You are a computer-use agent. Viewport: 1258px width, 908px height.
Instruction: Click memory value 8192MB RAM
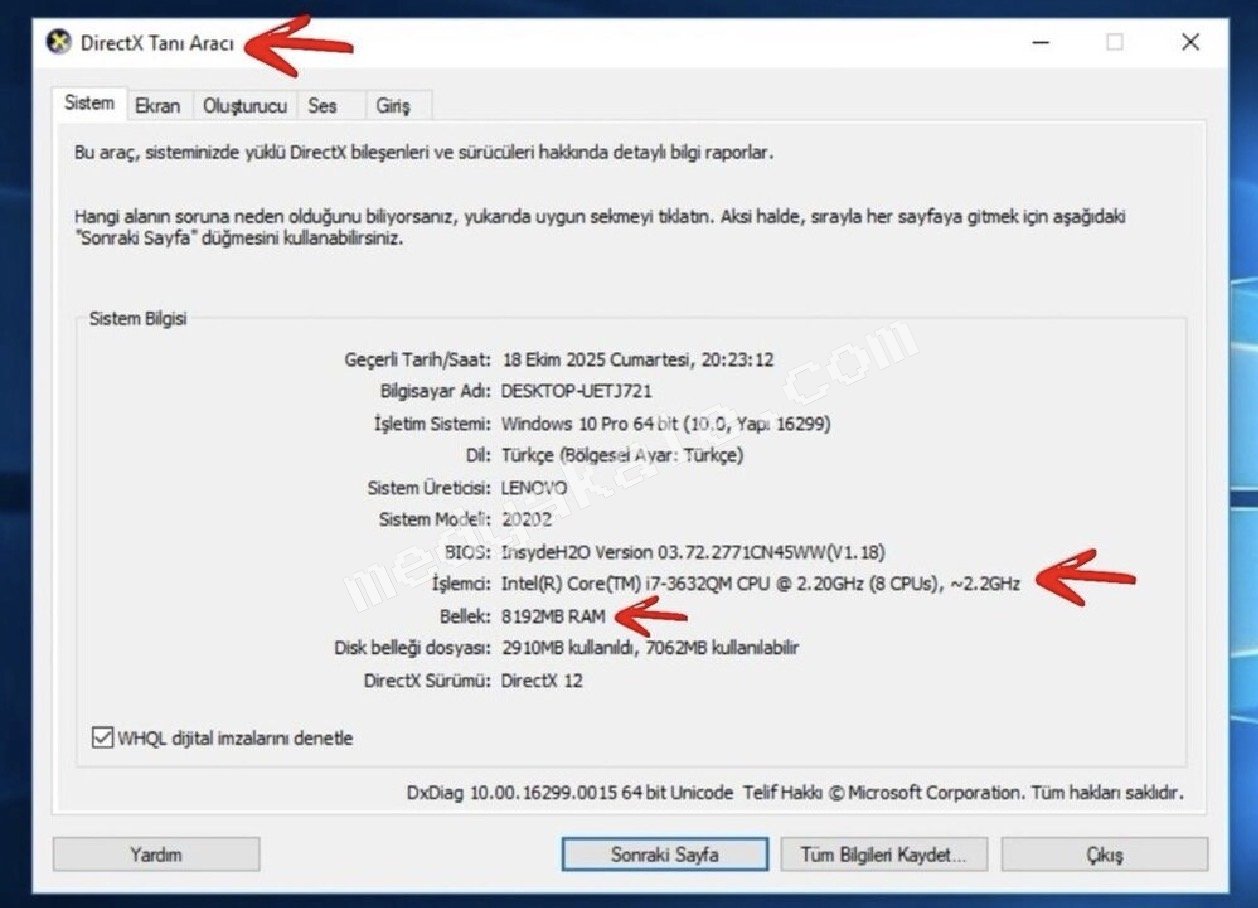tap(553, 616)
